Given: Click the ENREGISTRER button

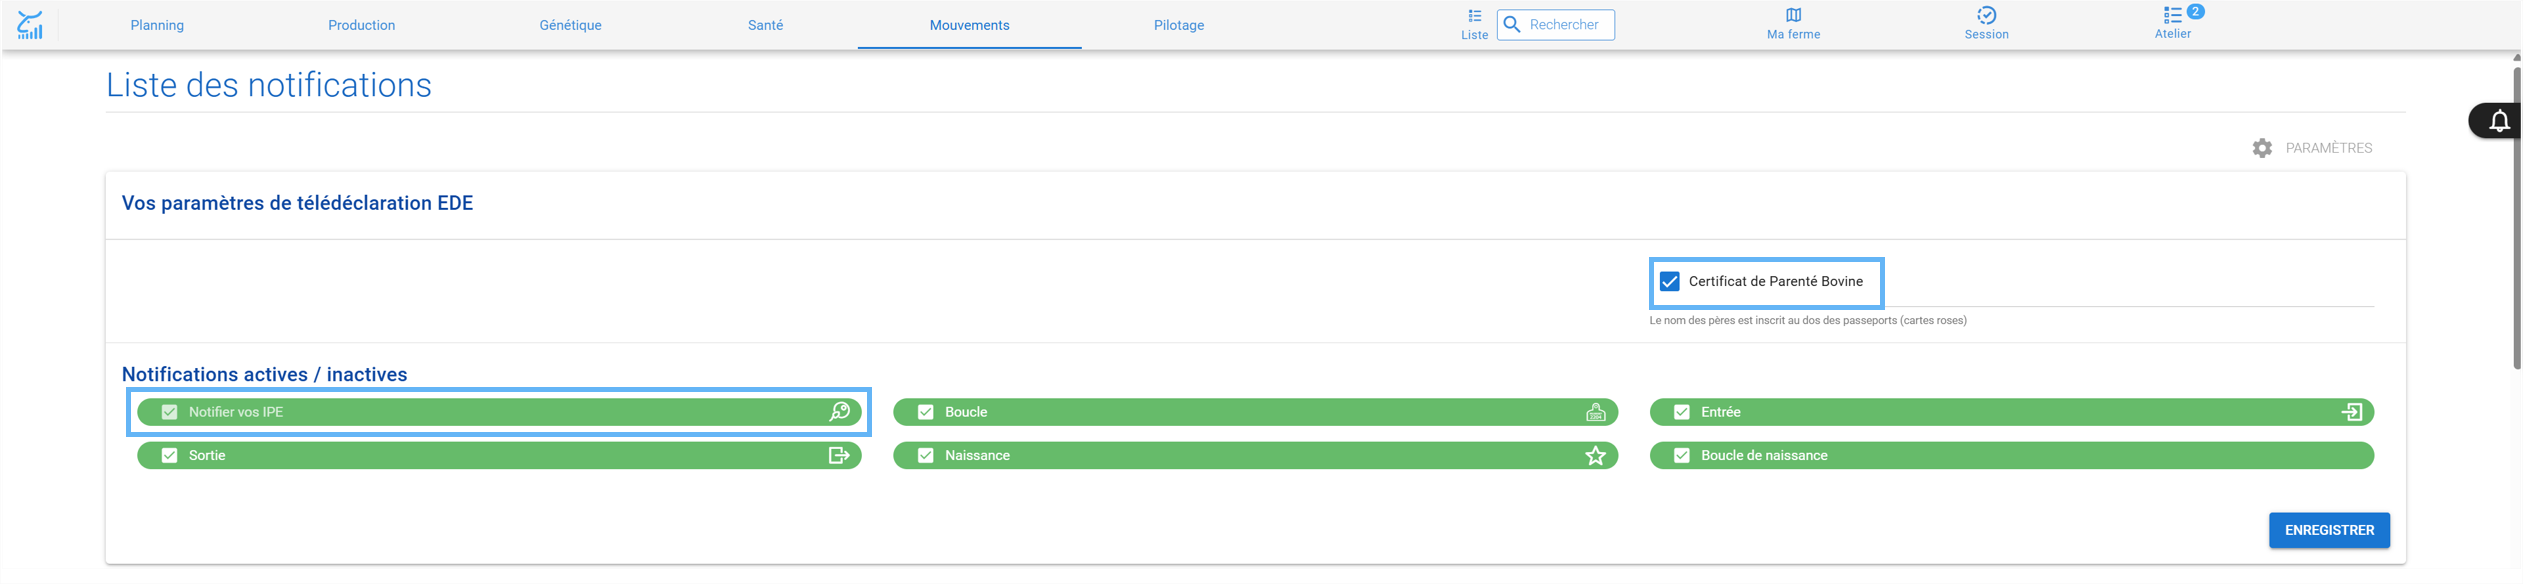Looking at the screenshot, I should point(2329,530).
